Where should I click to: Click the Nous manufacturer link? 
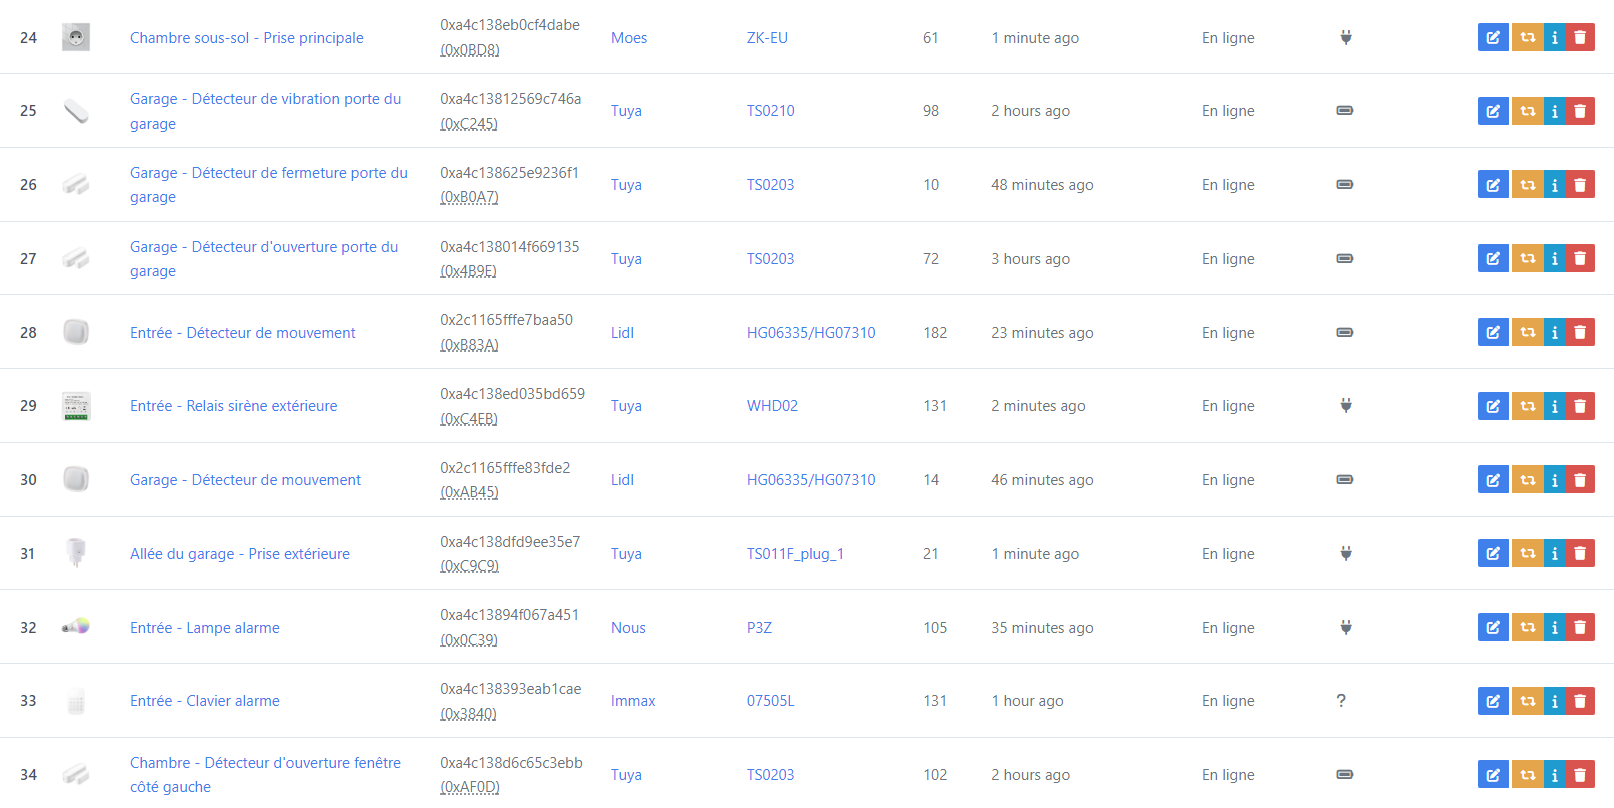tap(628, 628)
